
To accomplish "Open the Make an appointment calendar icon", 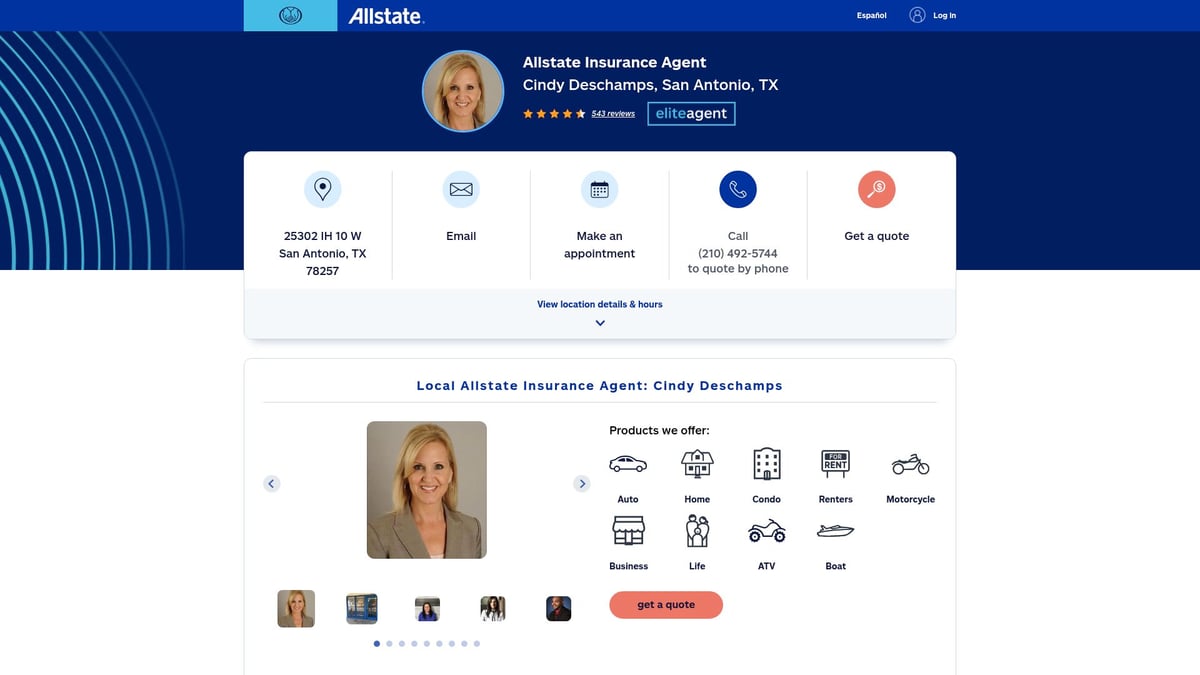I will 599,188.
